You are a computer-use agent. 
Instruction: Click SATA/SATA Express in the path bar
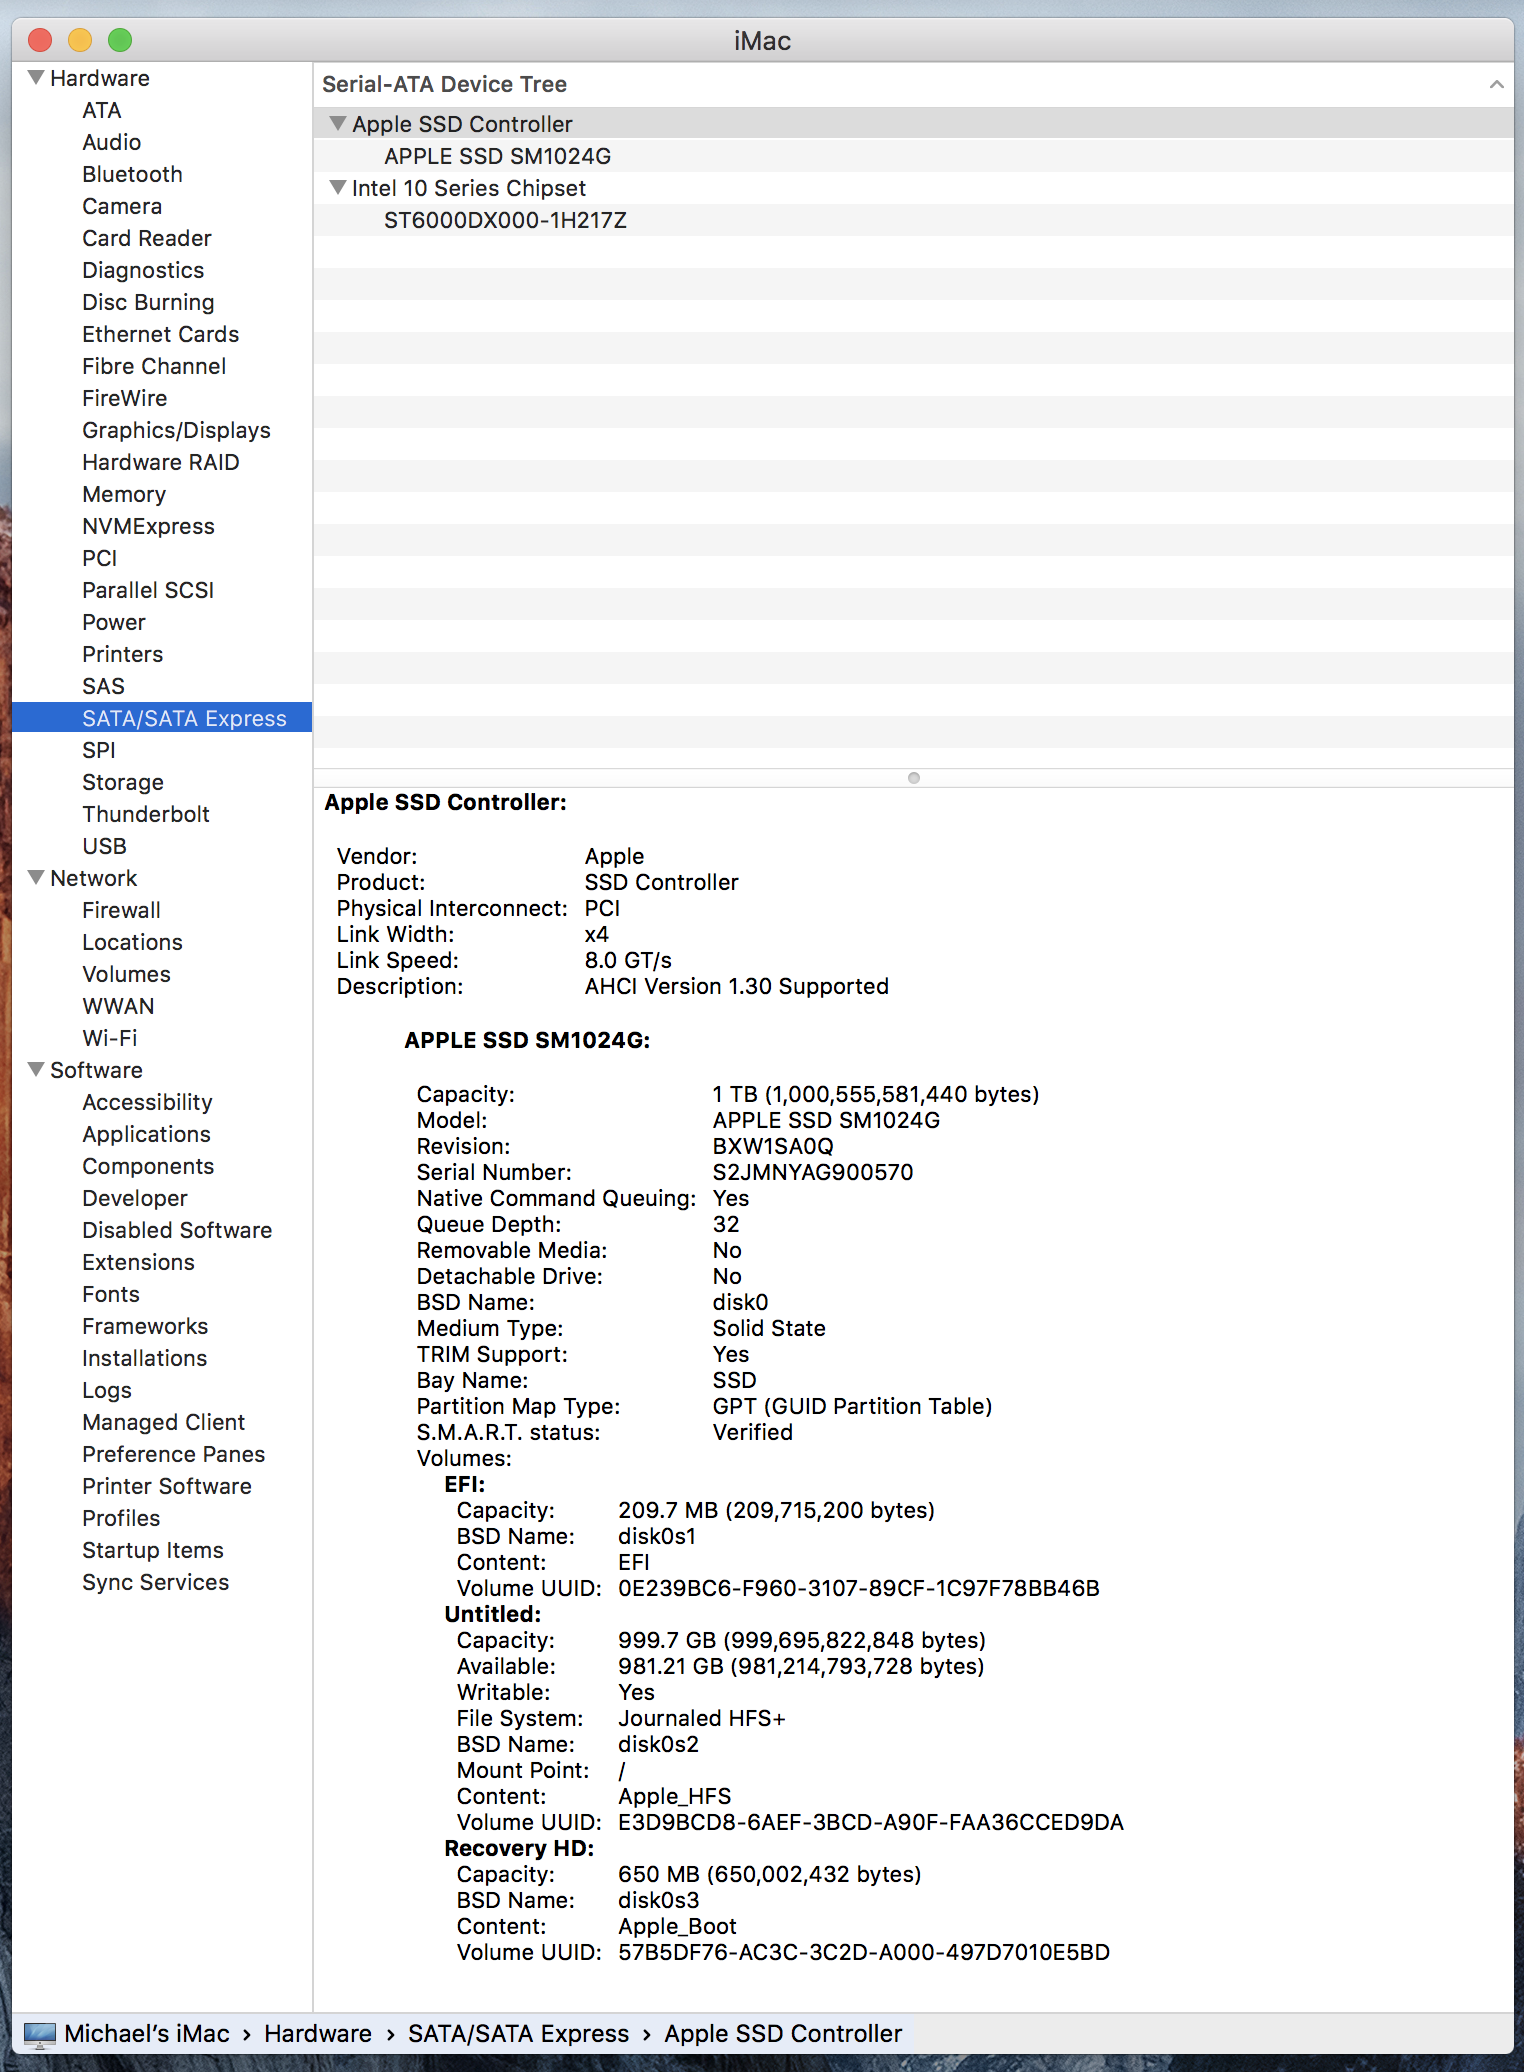[519, 2034]
